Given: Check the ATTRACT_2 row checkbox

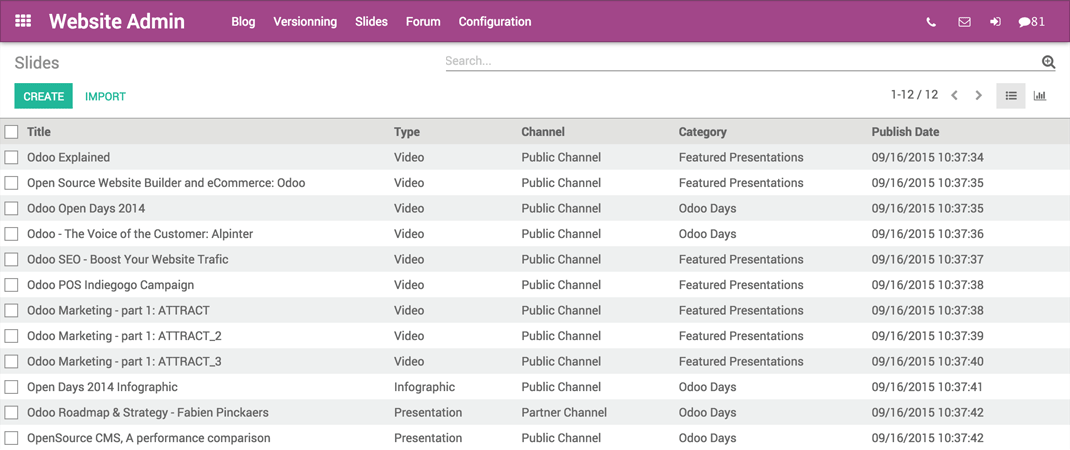Looking at the screenshot, I should point(11,336).
